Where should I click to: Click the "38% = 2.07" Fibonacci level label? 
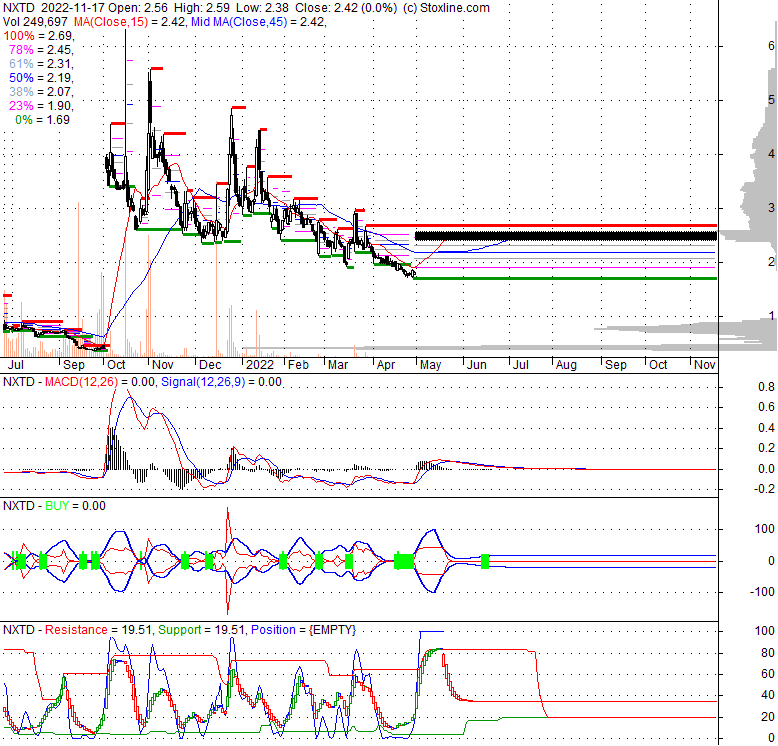(41, 91)
